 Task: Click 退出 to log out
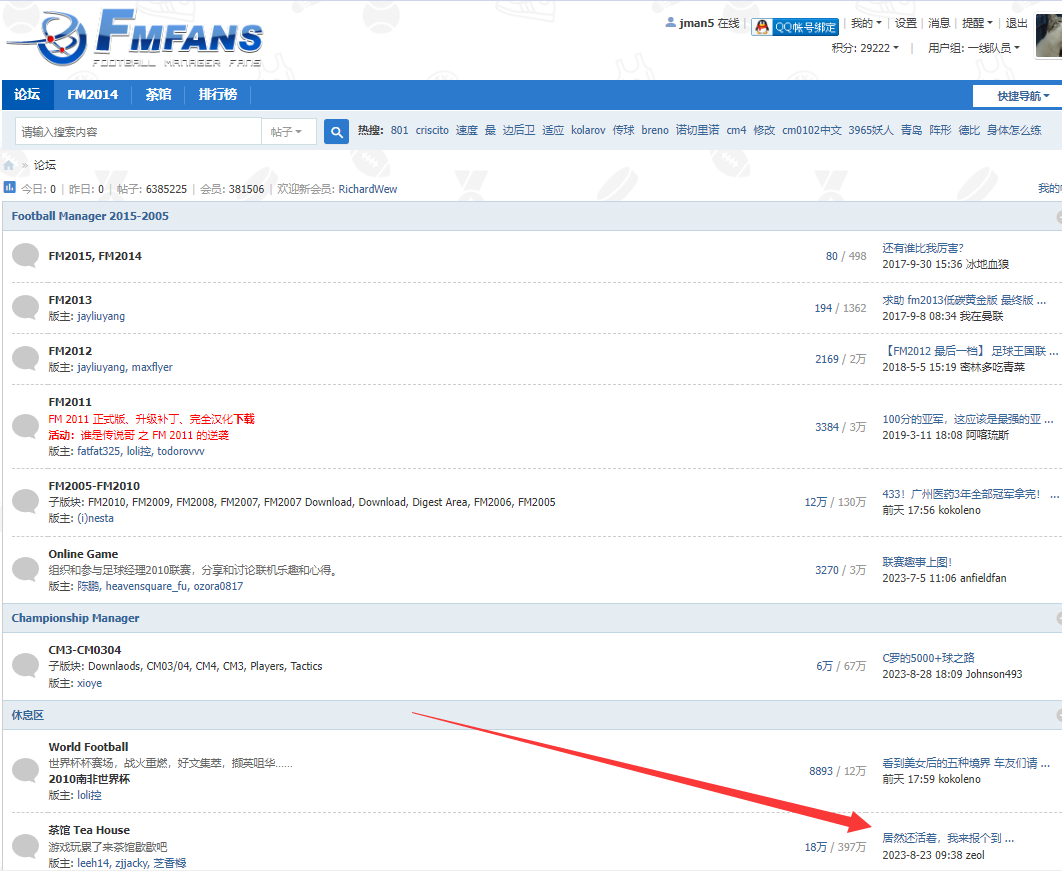click(1016, 23)
